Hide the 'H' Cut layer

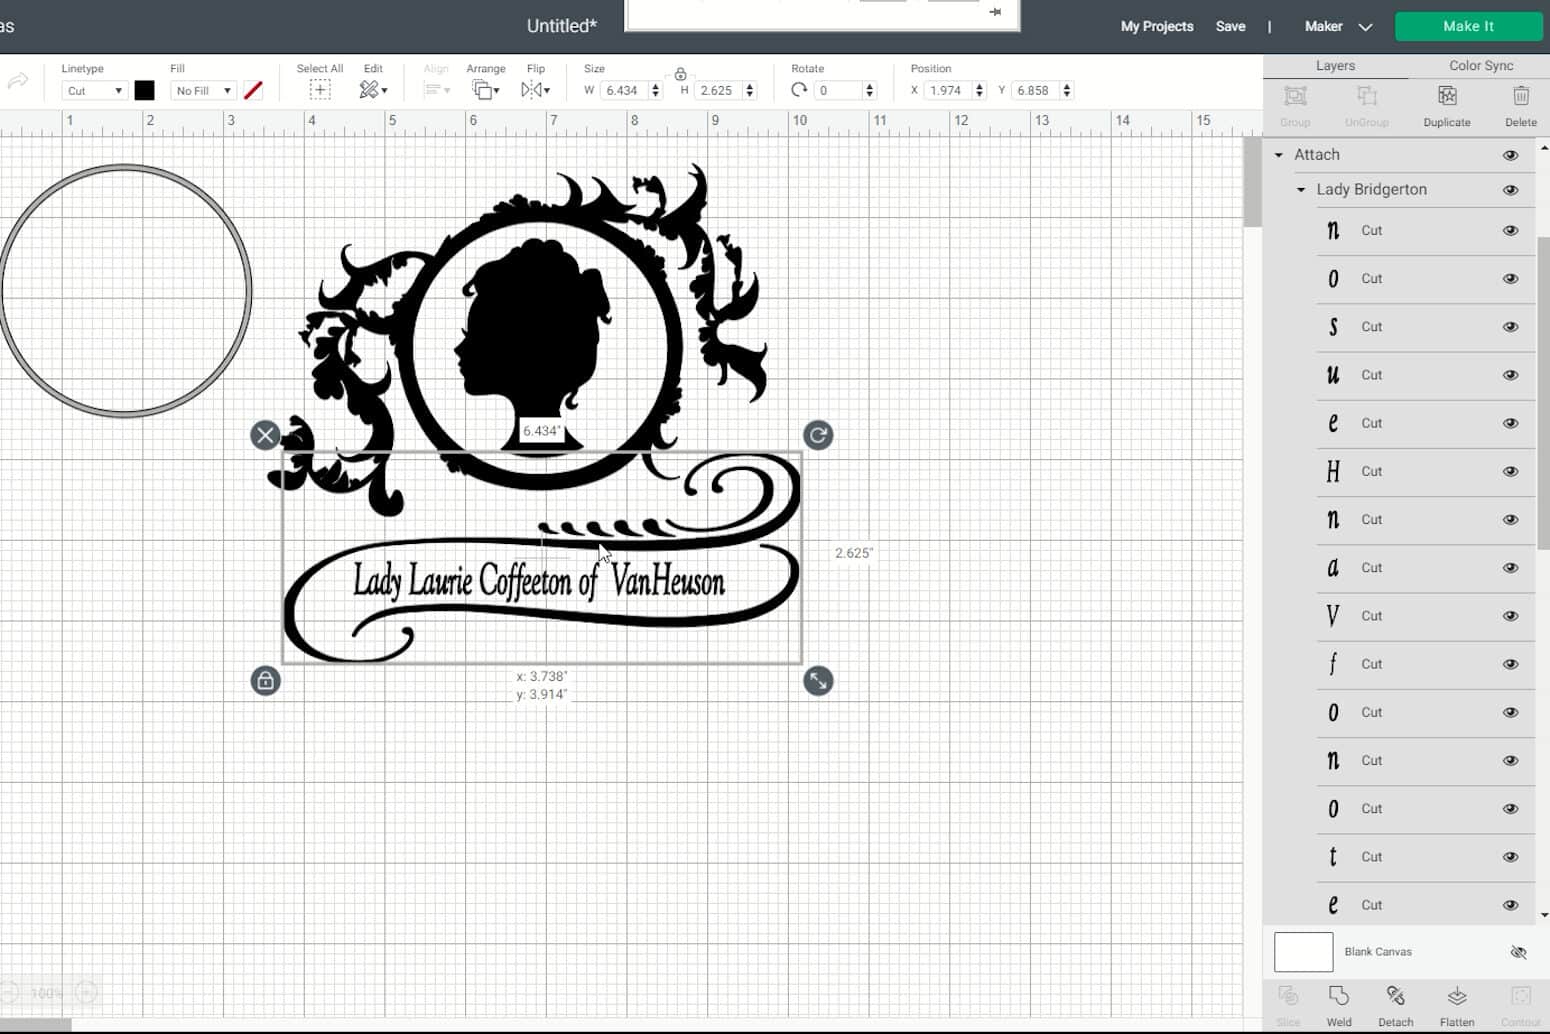coord(1510,471)
